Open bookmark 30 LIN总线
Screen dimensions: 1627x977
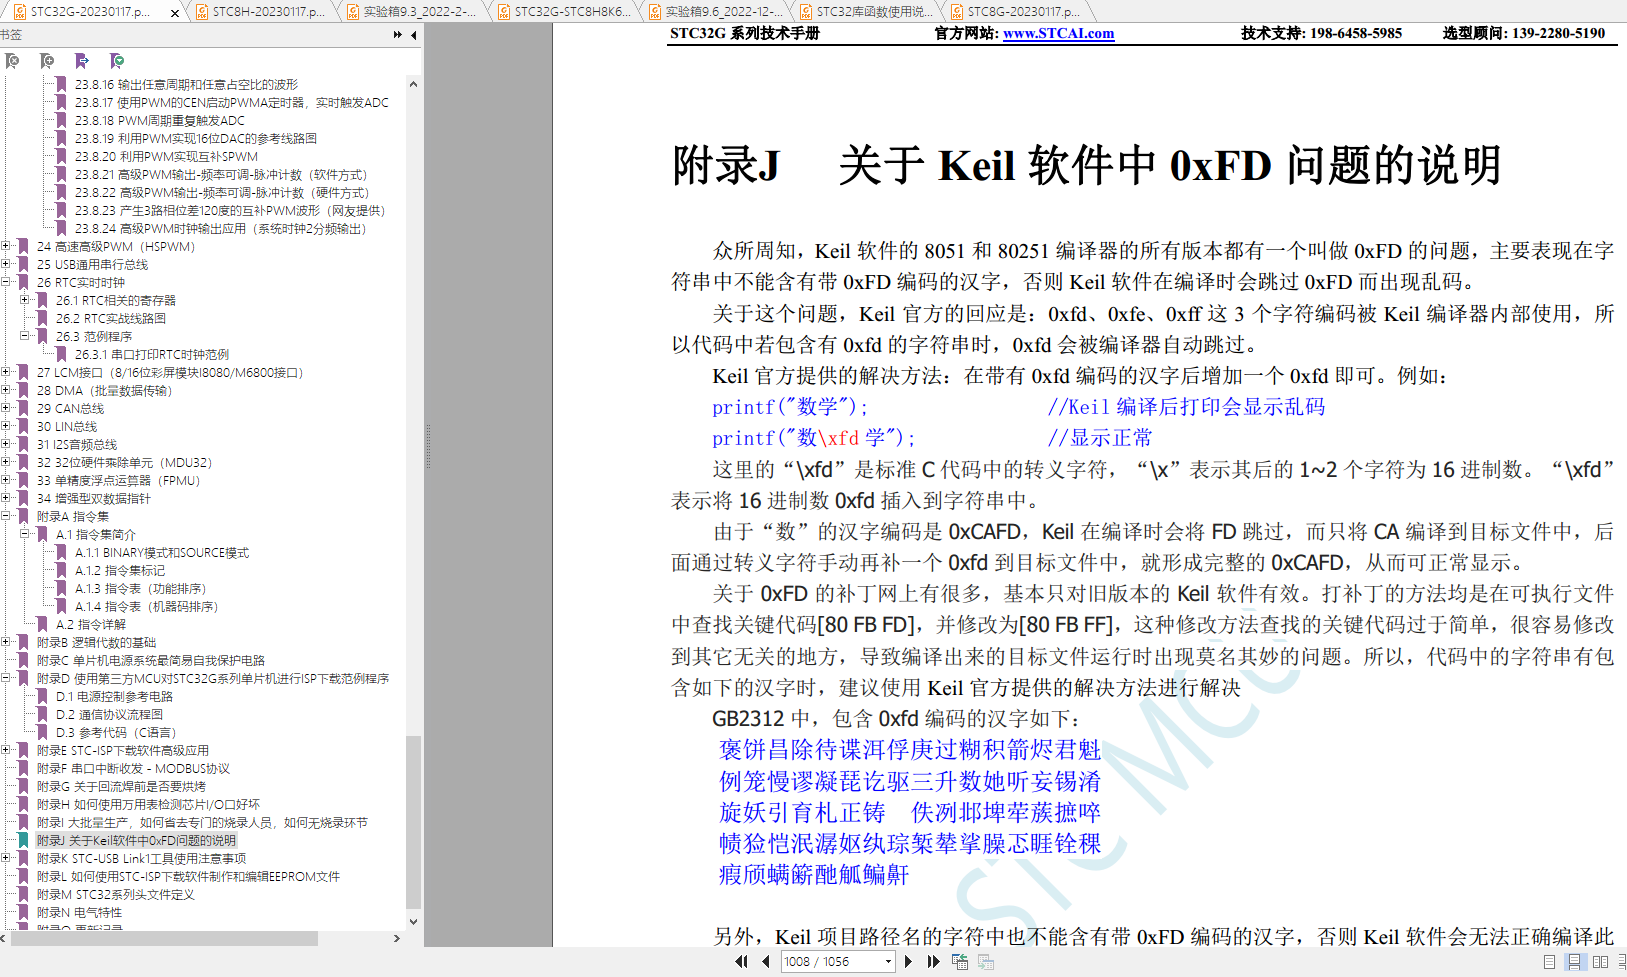(x=67, y=427)
